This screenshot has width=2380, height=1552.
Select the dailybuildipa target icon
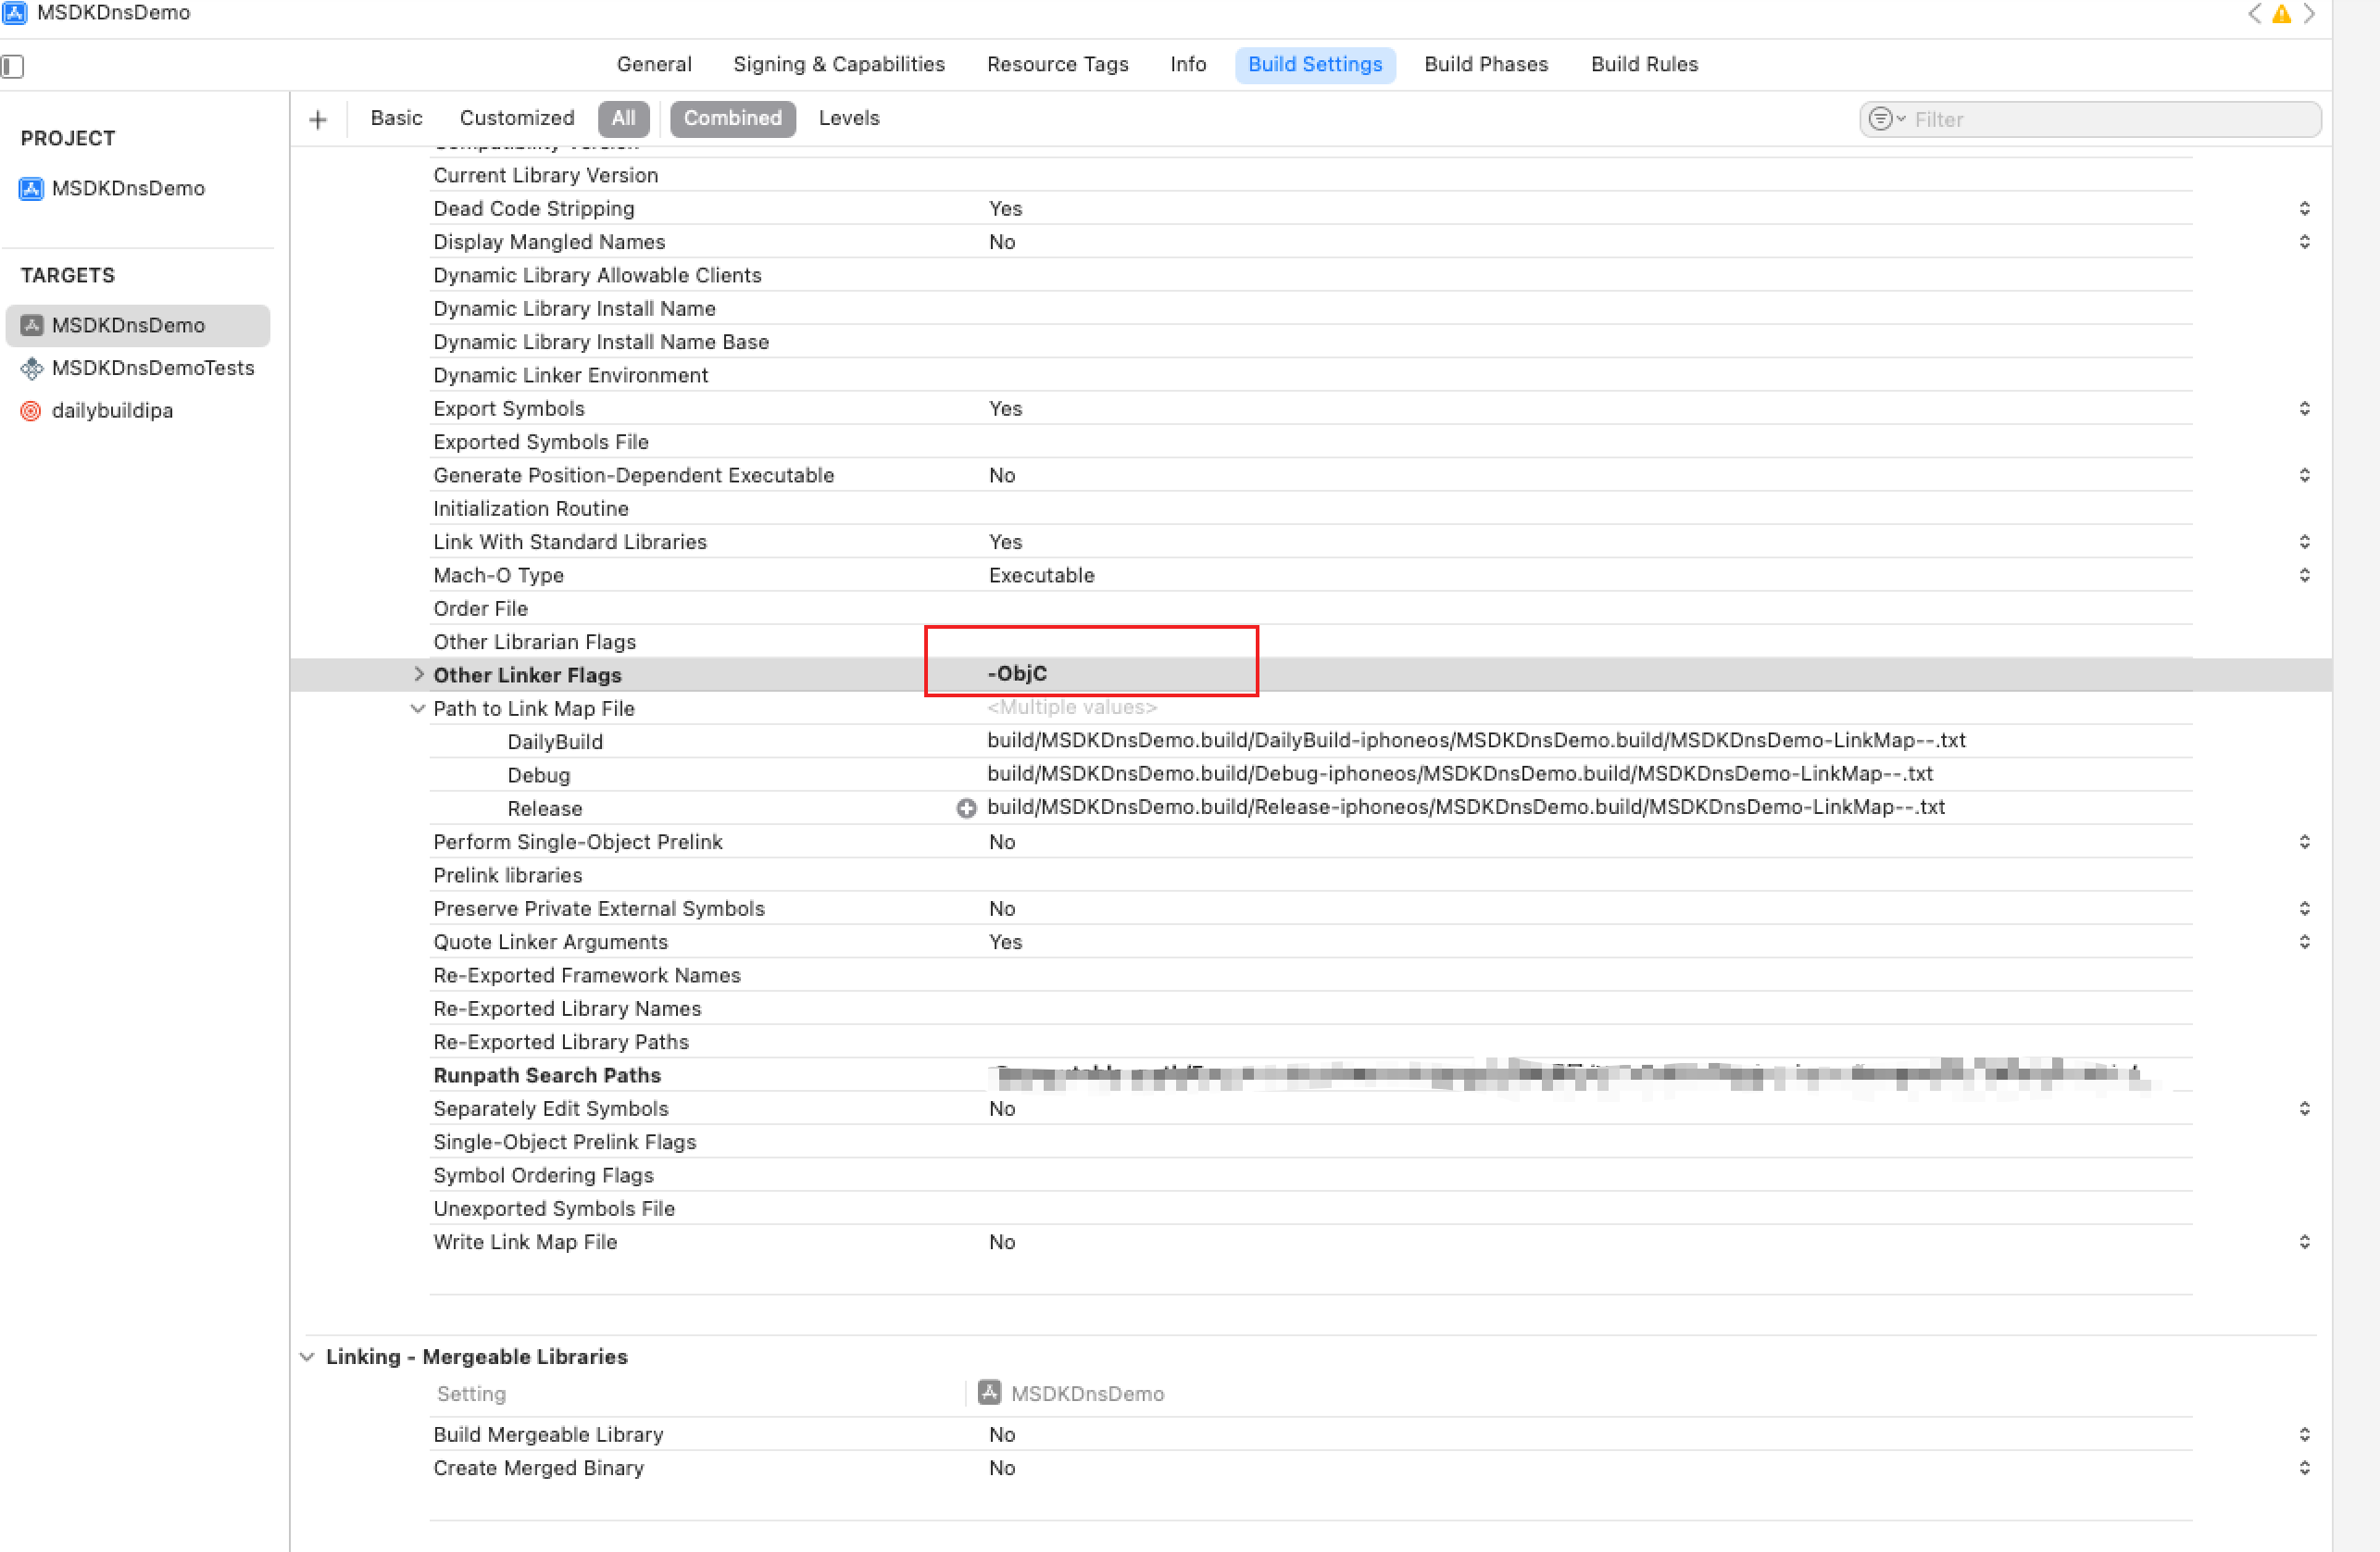(31, 411)
